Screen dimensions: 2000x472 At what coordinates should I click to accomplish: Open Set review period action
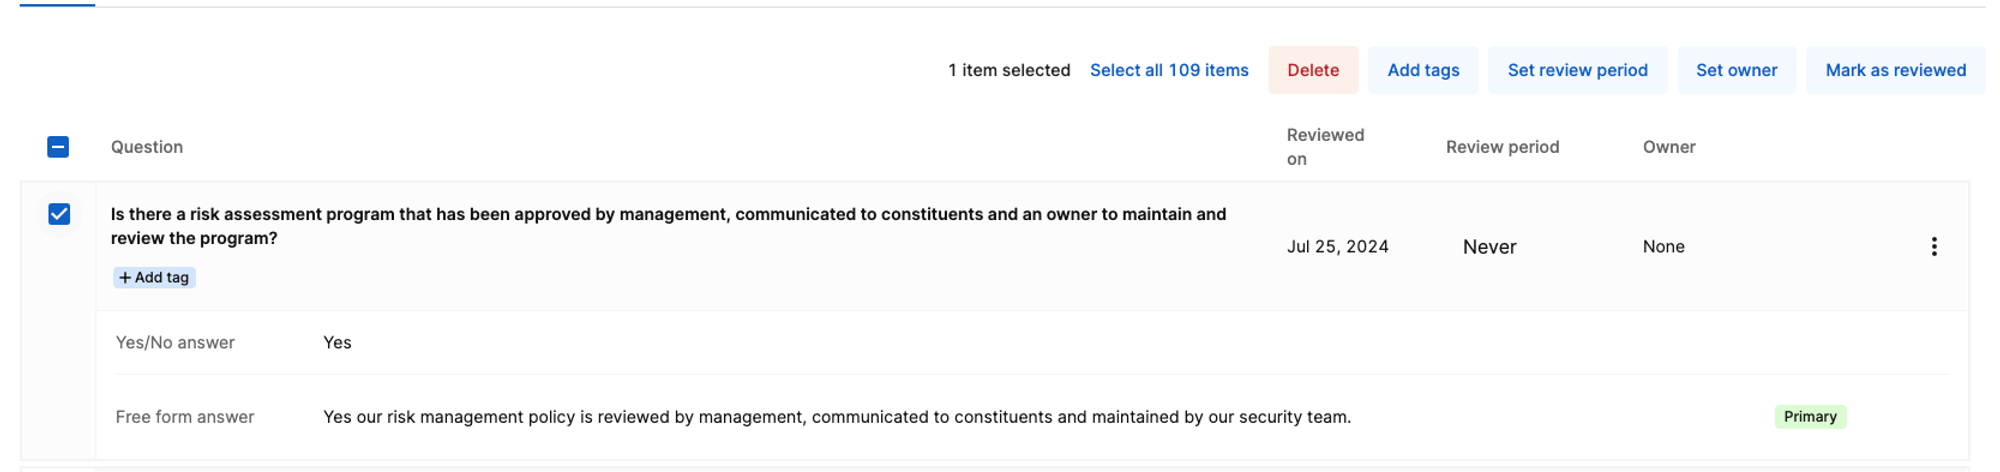(x=1577, y=70)
